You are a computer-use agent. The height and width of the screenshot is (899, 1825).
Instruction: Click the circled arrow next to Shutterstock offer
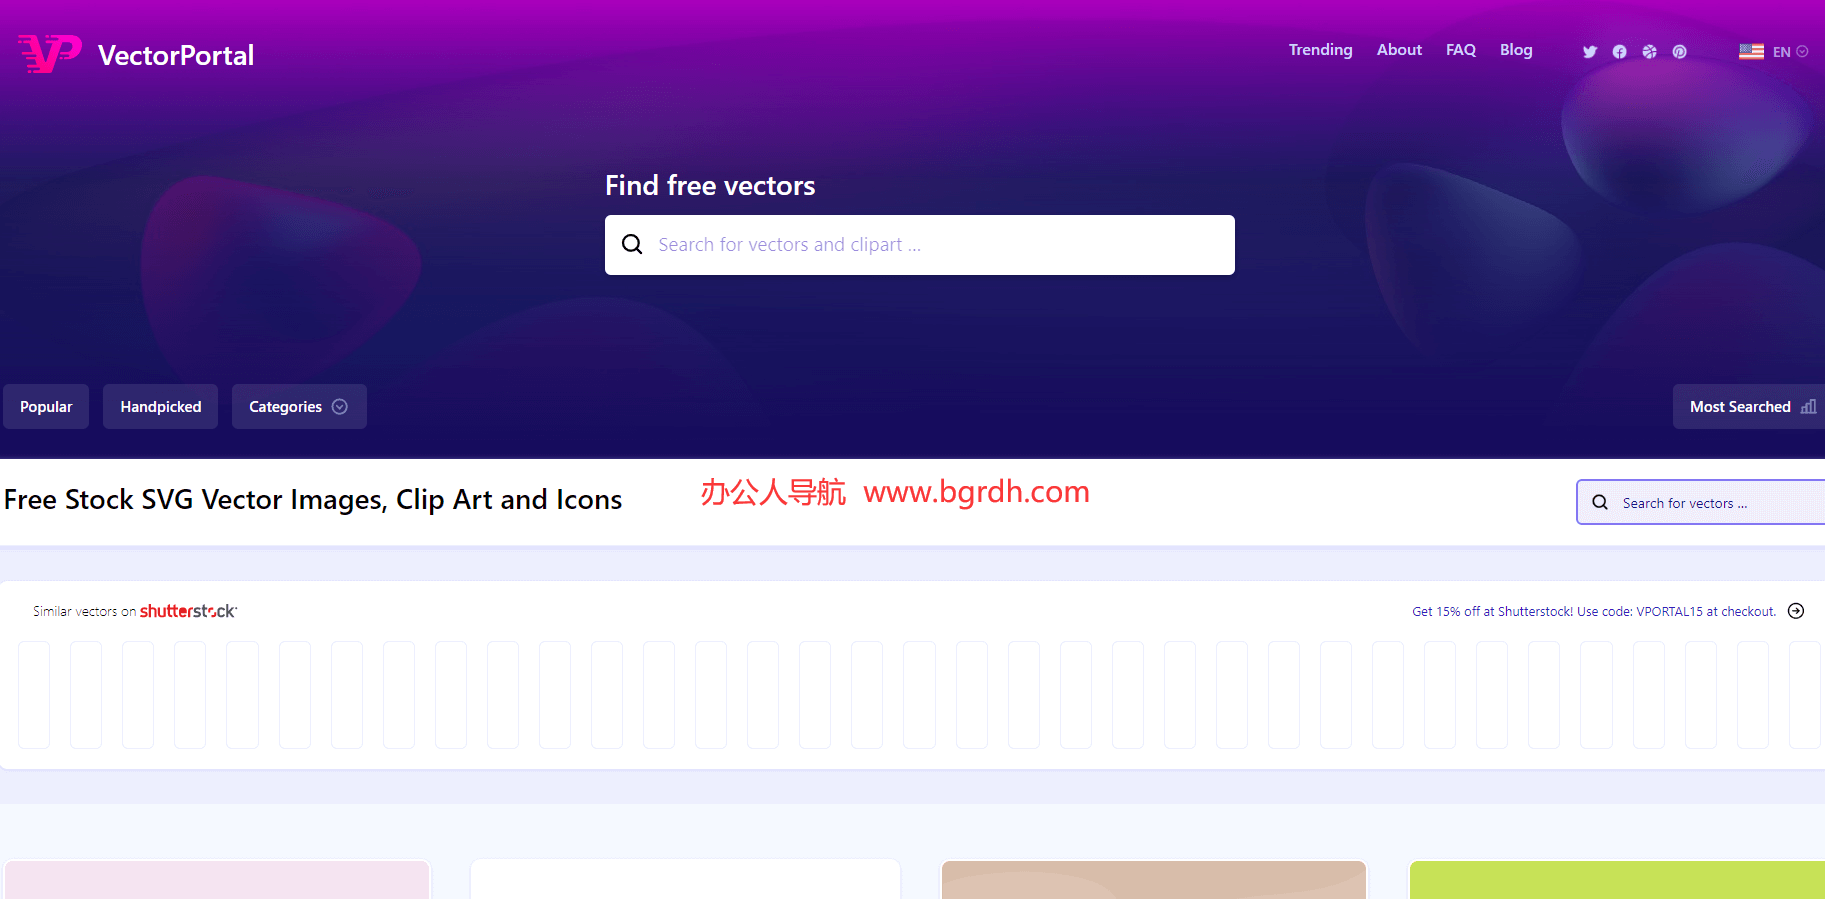point(1795,611)
